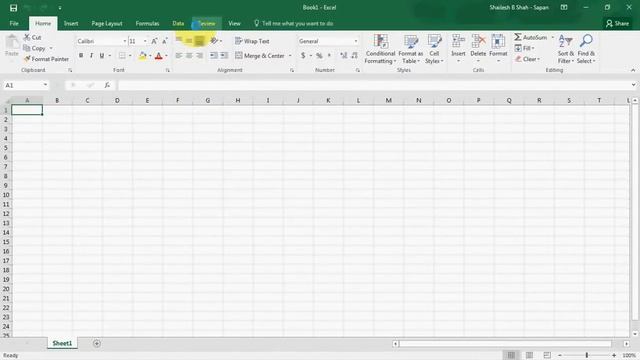Viewport: 640px width, 360px height.
Task: Align cell text to the left
Action: 179,56
